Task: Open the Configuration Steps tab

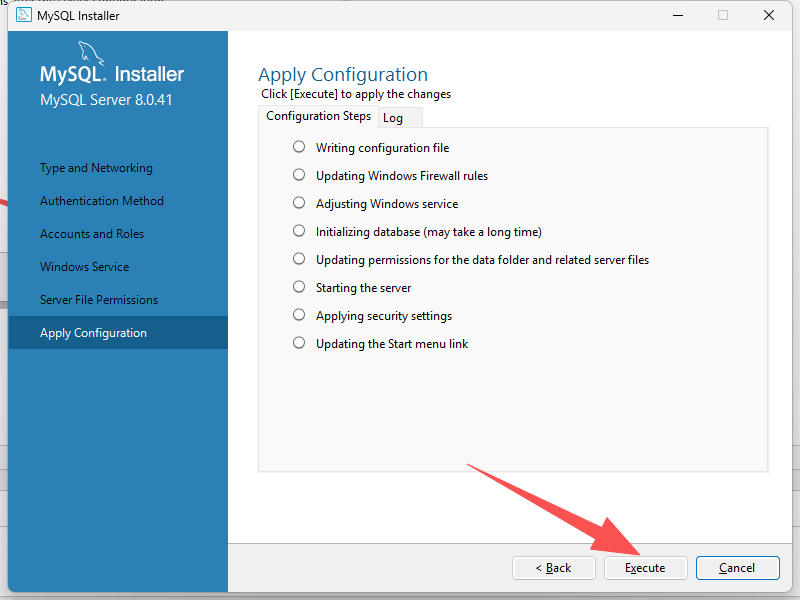Action: pos(318,117)
